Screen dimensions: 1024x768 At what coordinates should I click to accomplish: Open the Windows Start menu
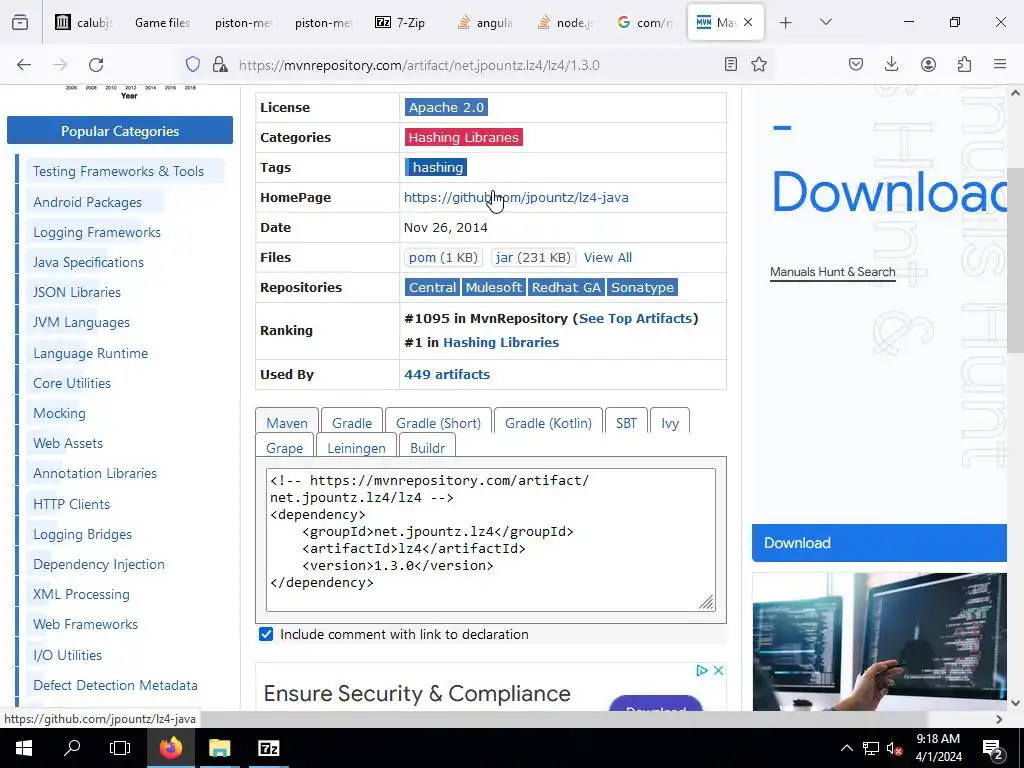[24, 748]
